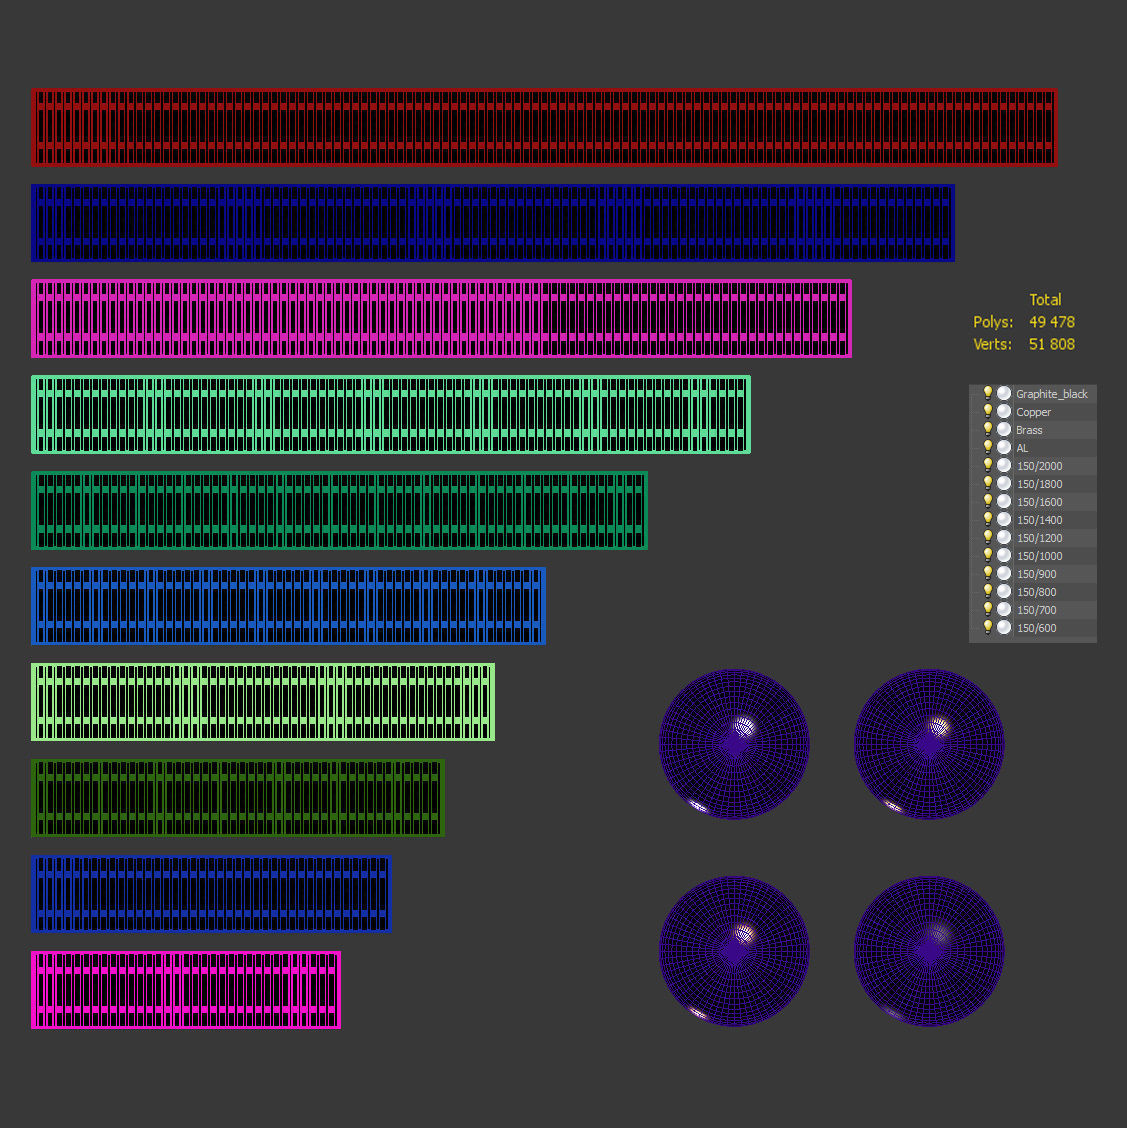Select the navy grille below the red one
The height and width of the screenshot is (1128, 1127).
pyautogui.click(x=493, y=223)
